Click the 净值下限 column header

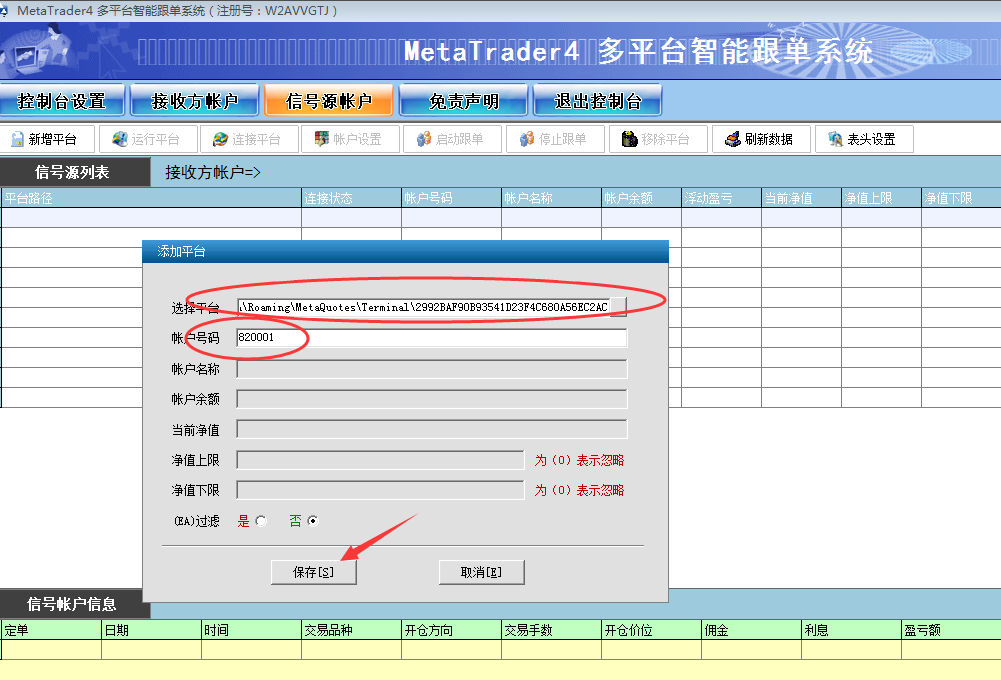click(961, 198)
